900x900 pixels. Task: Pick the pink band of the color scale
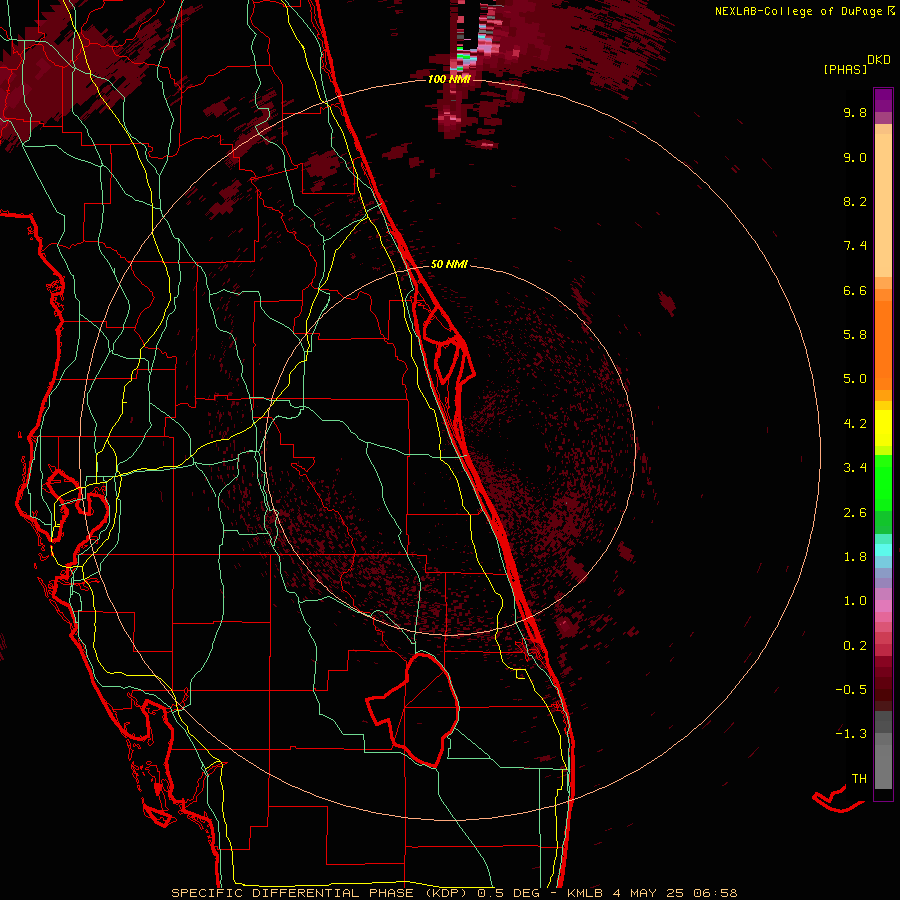(883, 606)
